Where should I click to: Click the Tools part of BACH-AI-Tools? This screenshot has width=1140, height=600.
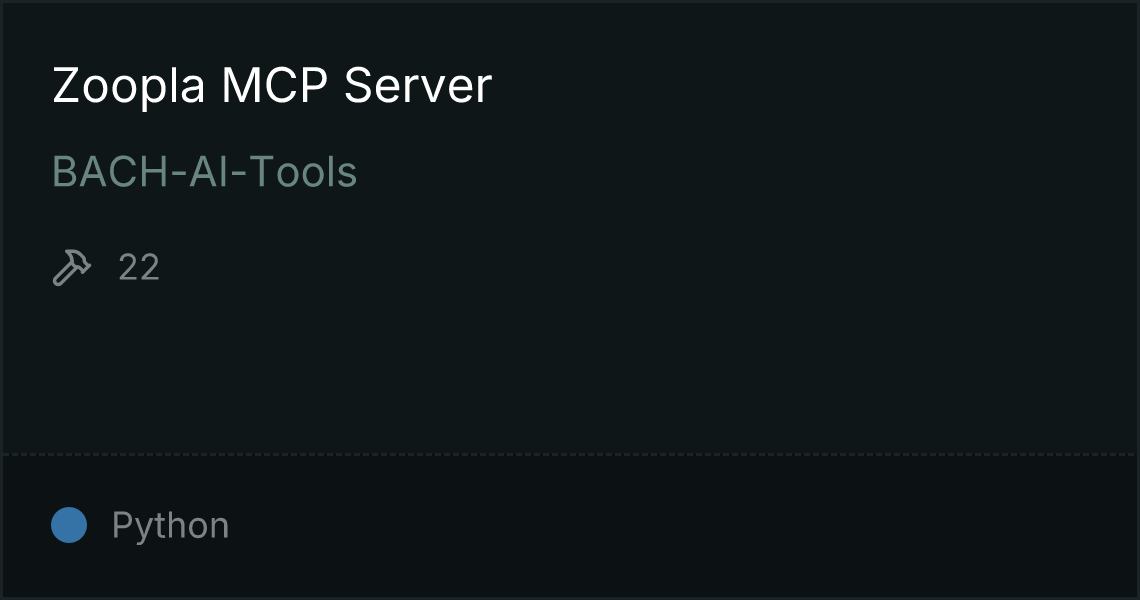(x=302, y=172)
